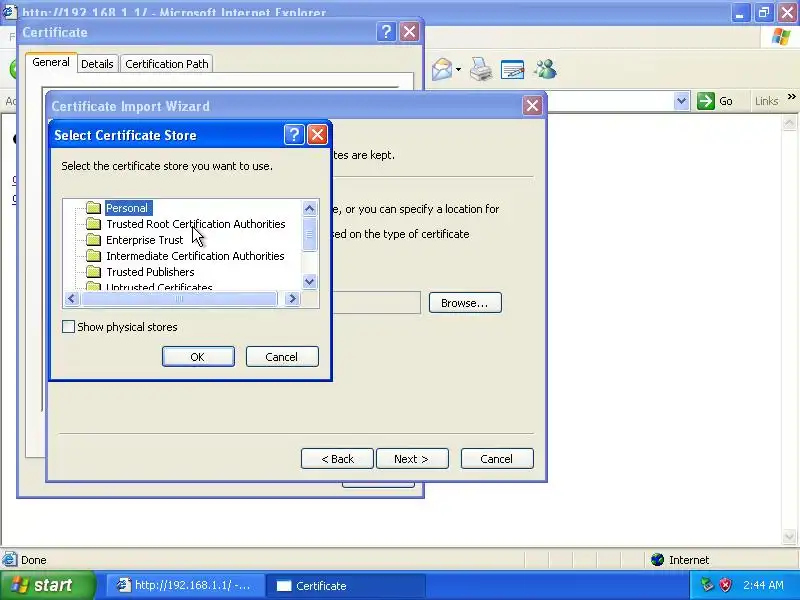The width and height of the screenshot is (800, 600).
Task: Click store list horizontal scroll right arrow
Action: point(292,298)
